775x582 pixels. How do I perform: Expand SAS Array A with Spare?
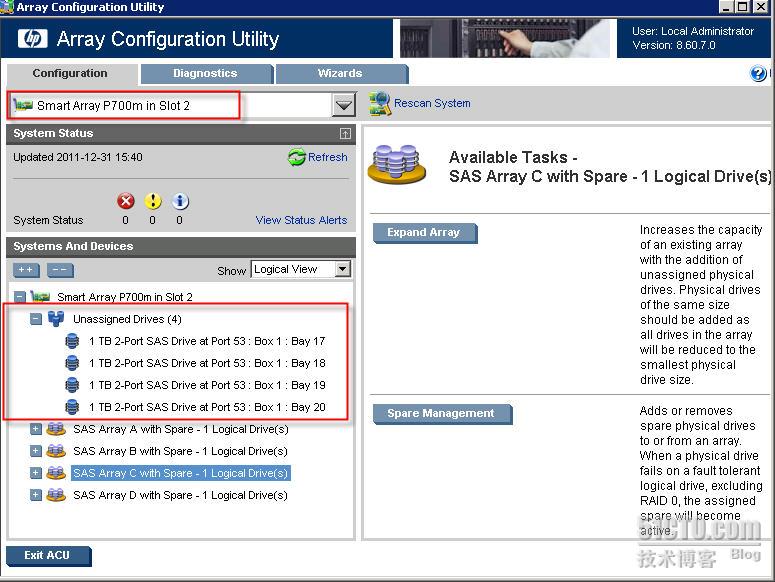(x=36, y=429)
